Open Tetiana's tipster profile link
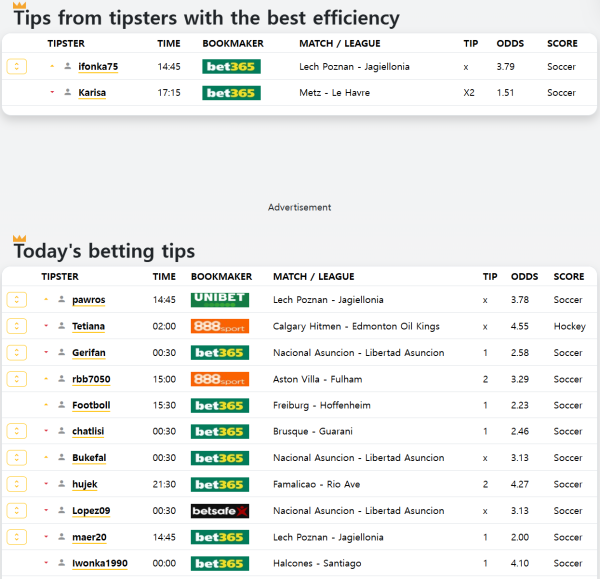 pyautogui.click(x=88, y=326)
